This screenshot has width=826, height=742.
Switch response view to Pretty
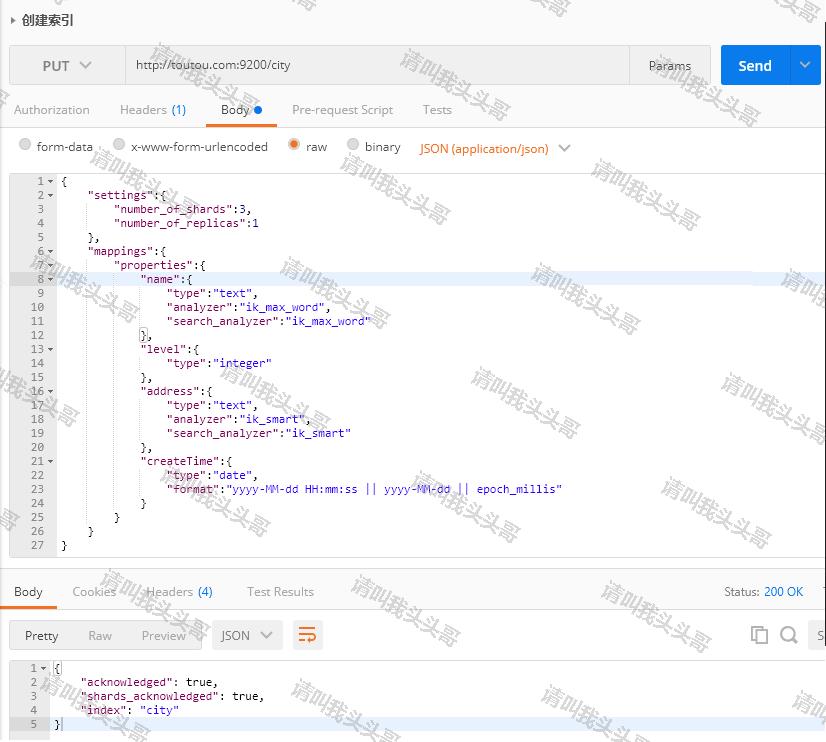pos(42,636)
